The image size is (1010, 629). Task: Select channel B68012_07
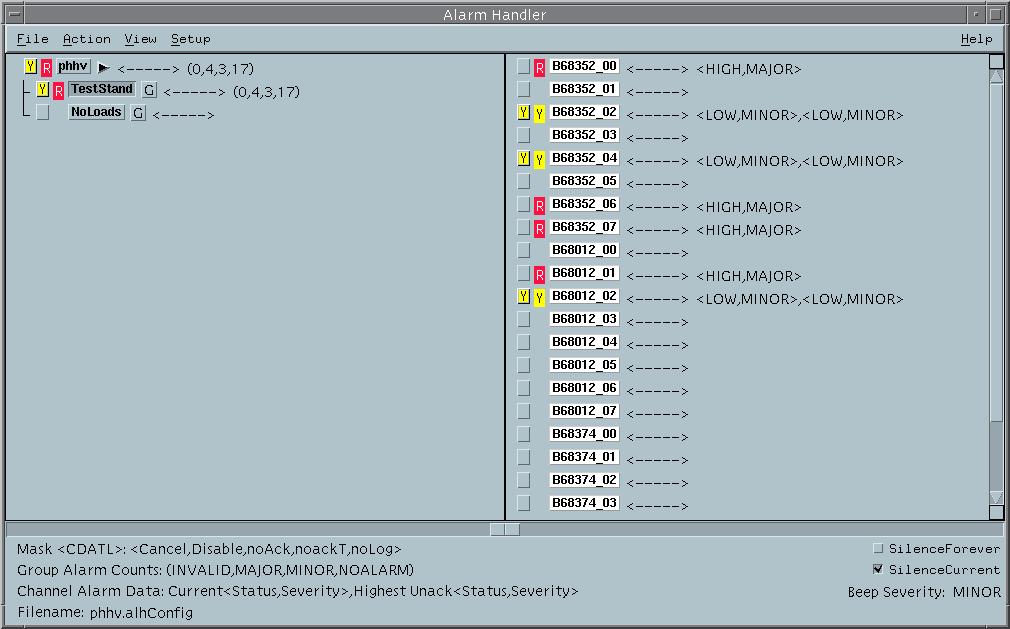tap(584, 411)
